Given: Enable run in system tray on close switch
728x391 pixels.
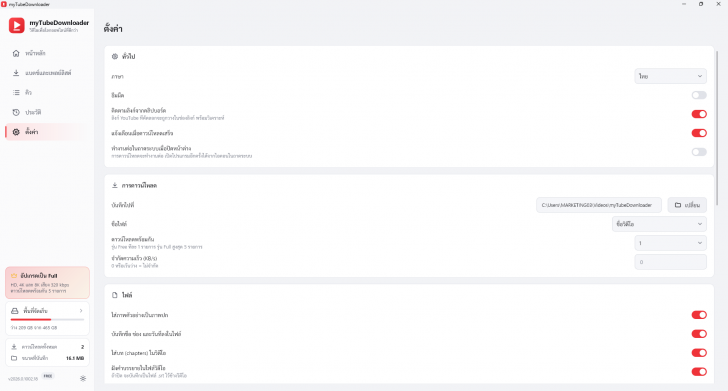Looking at the screenshot, I should click(699, 152).
